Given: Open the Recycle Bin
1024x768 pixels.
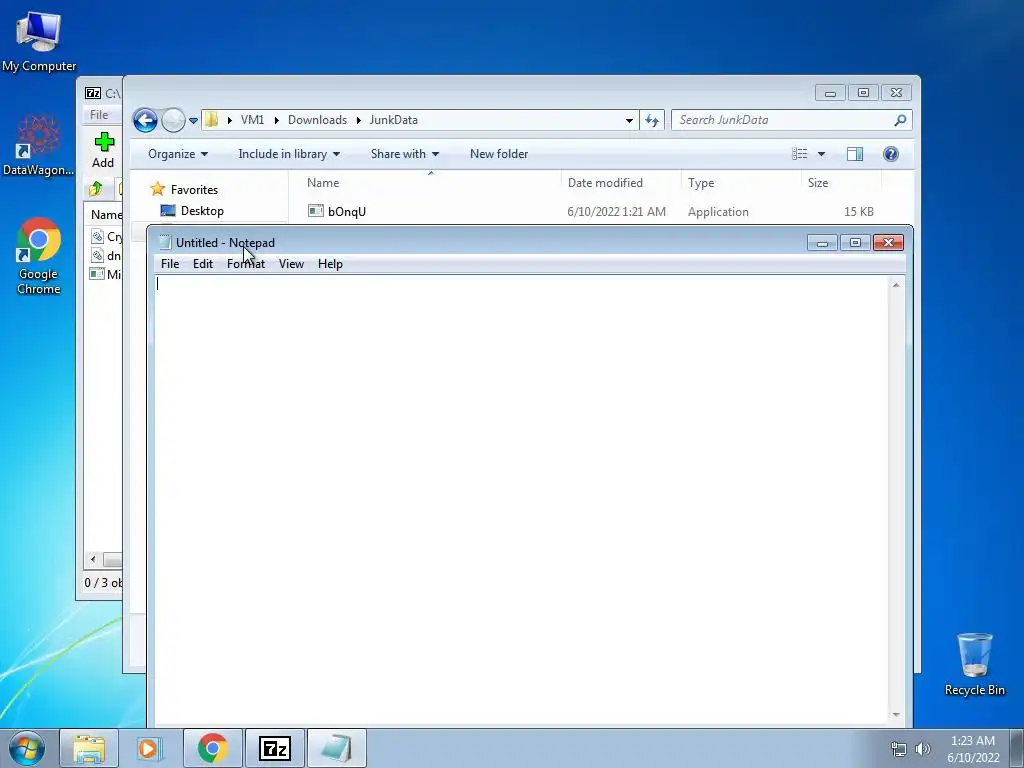Looking at the screenshot, I should pos(974,664).
